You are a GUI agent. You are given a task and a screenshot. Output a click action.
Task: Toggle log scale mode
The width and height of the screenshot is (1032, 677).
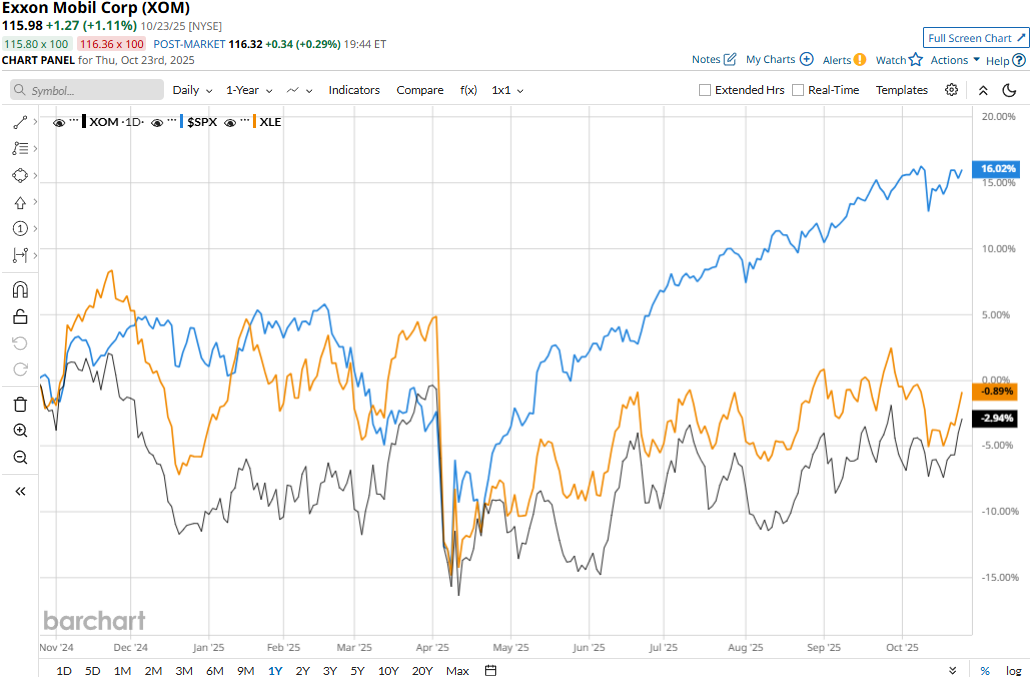pos(1014,670)
